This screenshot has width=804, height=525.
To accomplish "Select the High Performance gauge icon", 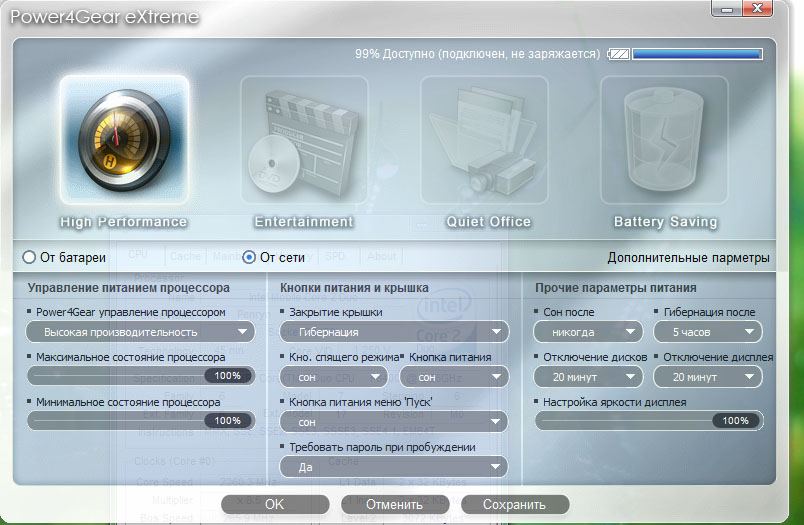I will 125,139.
